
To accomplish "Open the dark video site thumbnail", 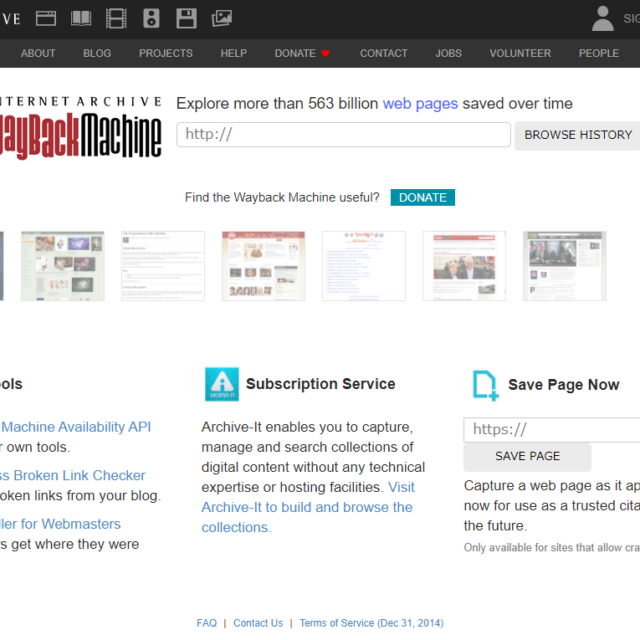I will (x=564, y=266).
